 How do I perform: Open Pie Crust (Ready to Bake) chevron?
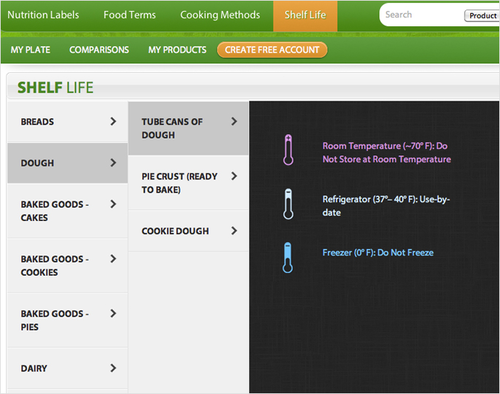pos(234,176)
